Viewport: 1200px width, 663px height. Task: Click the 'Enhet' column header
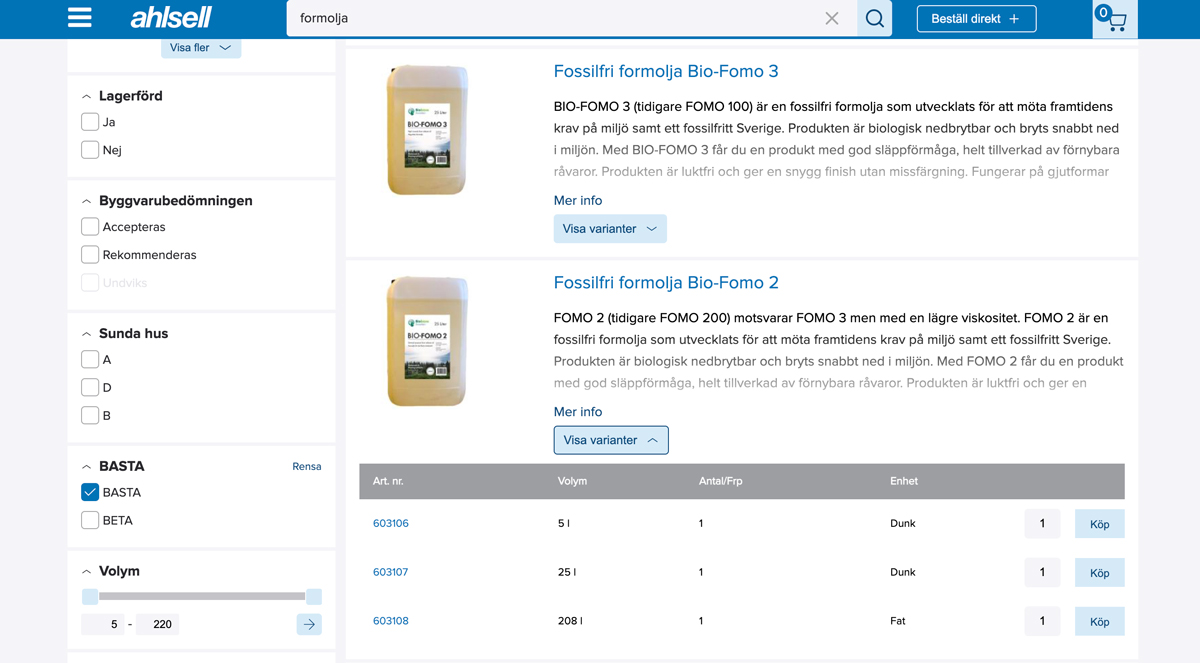pyautogui.click(x=904, y=481)
